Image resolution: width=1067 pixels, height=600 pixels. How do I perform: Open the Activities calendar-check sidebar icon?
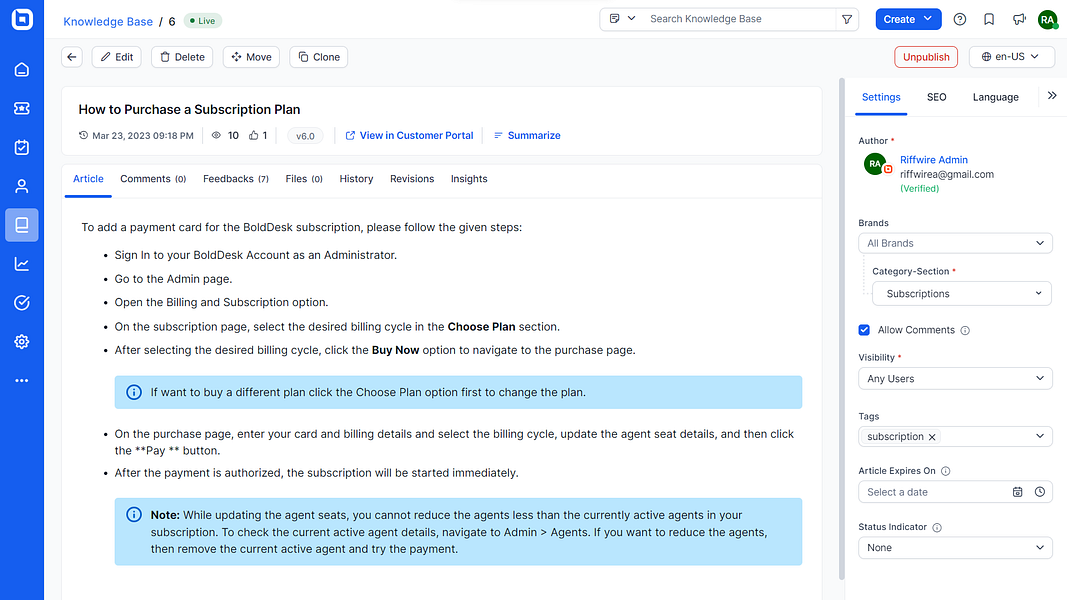pyautogui.click(x=22, y=147)
